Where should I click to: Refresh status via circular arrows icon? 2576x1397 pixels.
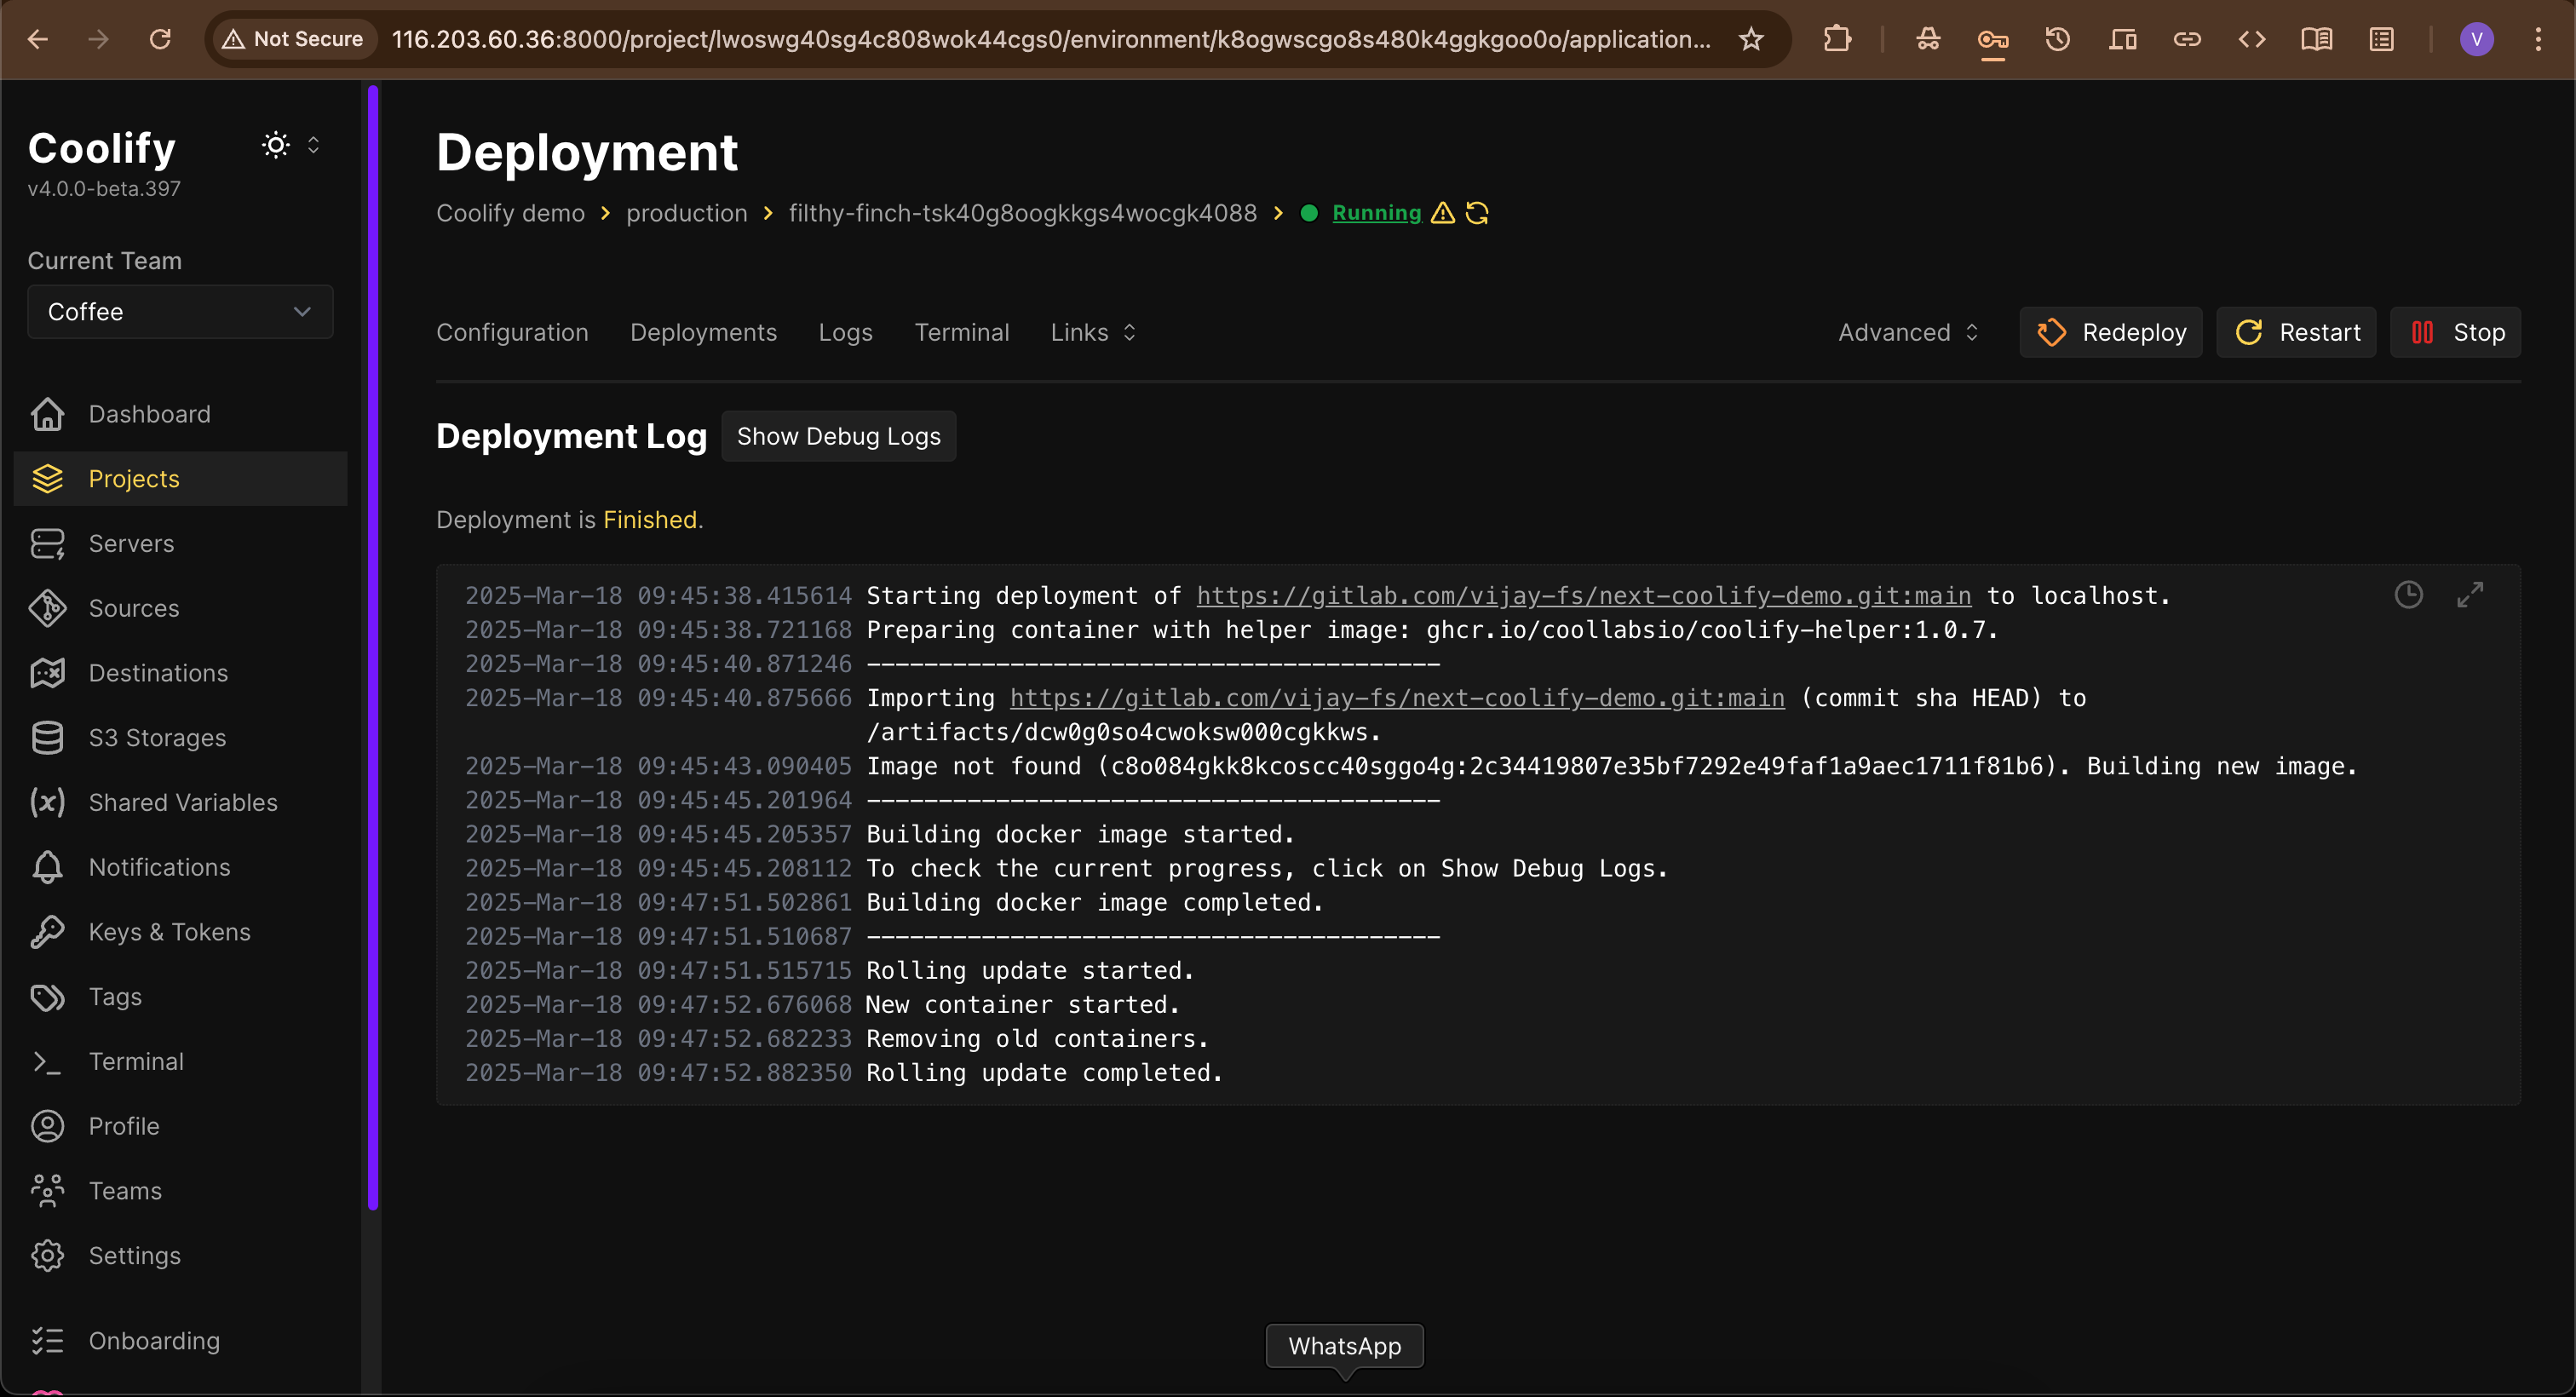point(1477,213)
